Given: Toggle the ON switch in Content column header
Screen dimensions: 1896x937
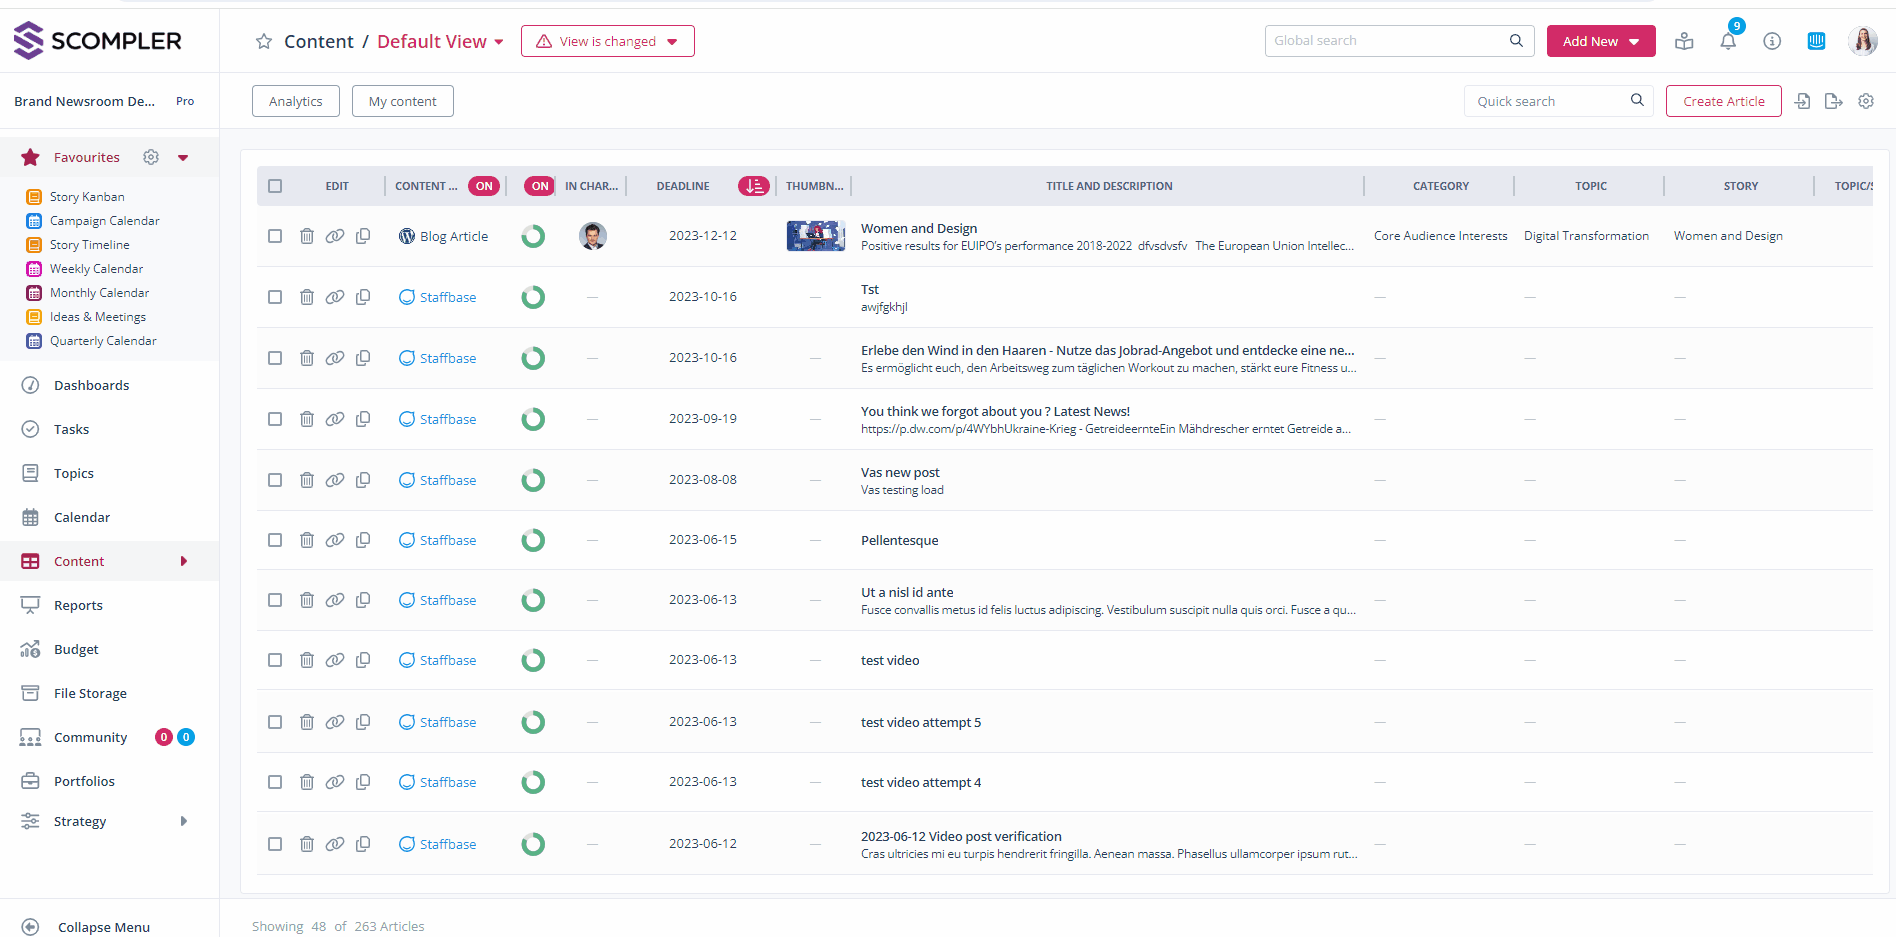Looking at the screenshot, I should [484, 186].
